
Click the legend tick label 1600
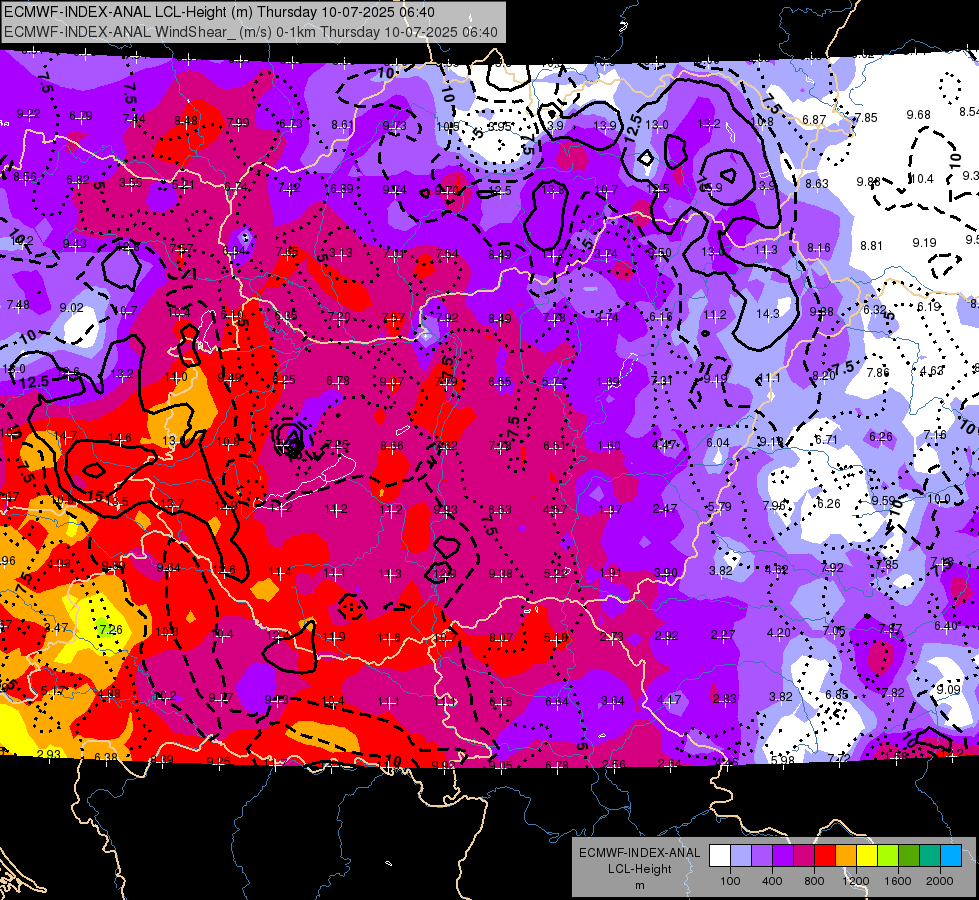click(898, 881)
